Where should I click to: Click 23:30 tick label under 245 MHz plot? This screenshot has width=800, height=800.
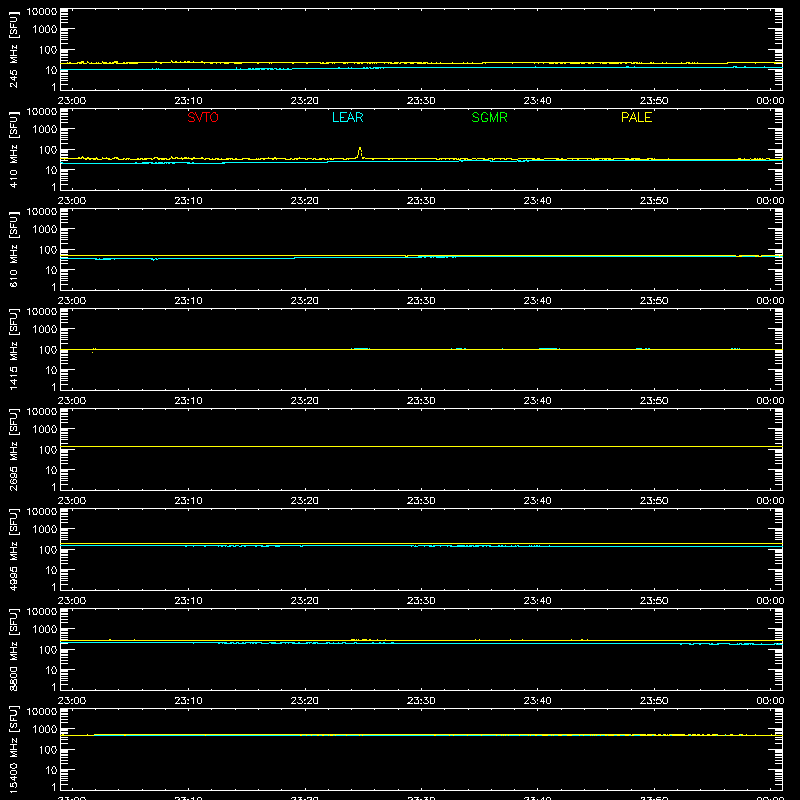click(x=421, y=101)
